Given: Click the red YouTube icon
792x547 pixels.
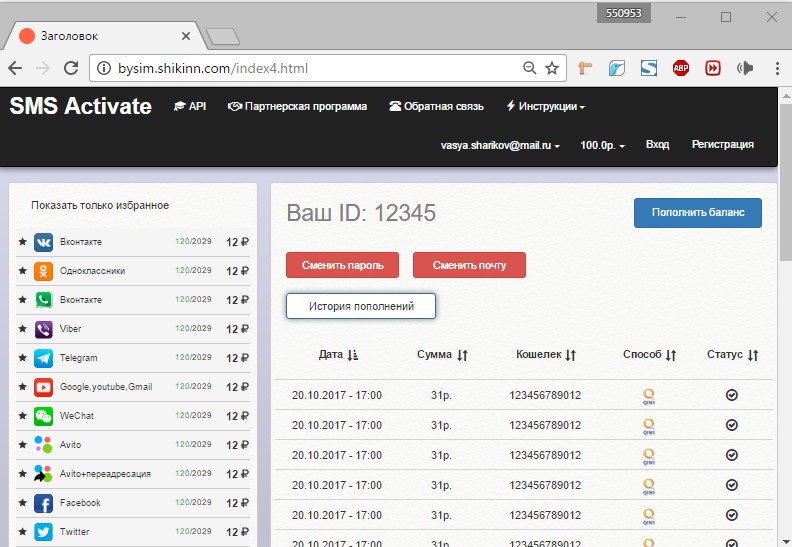Looking at the screenshot, I should point(43,387).
